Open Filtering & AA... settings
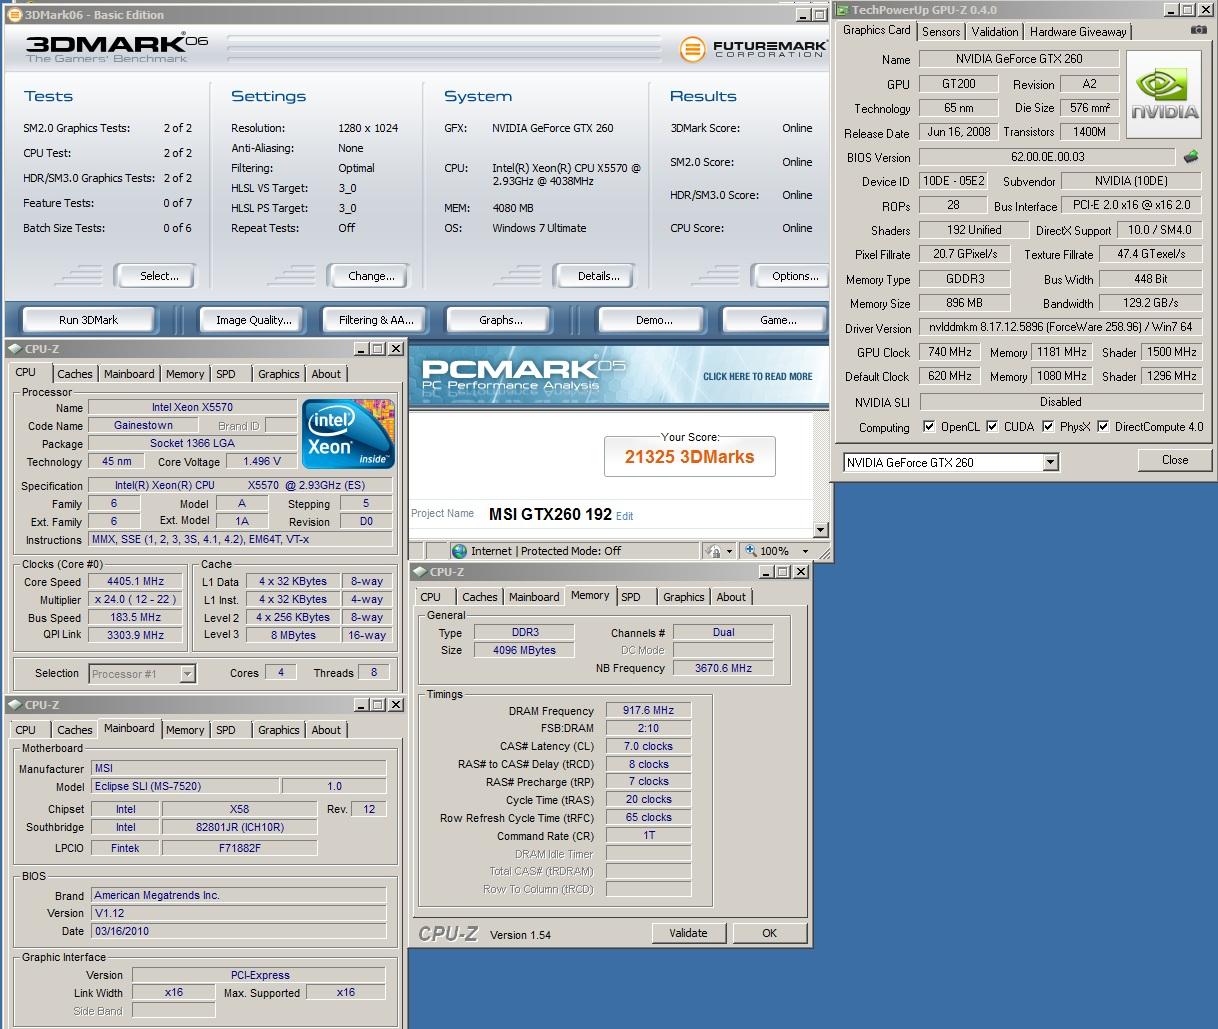This screenshot has width=1218, height=1029. [376, 320]
